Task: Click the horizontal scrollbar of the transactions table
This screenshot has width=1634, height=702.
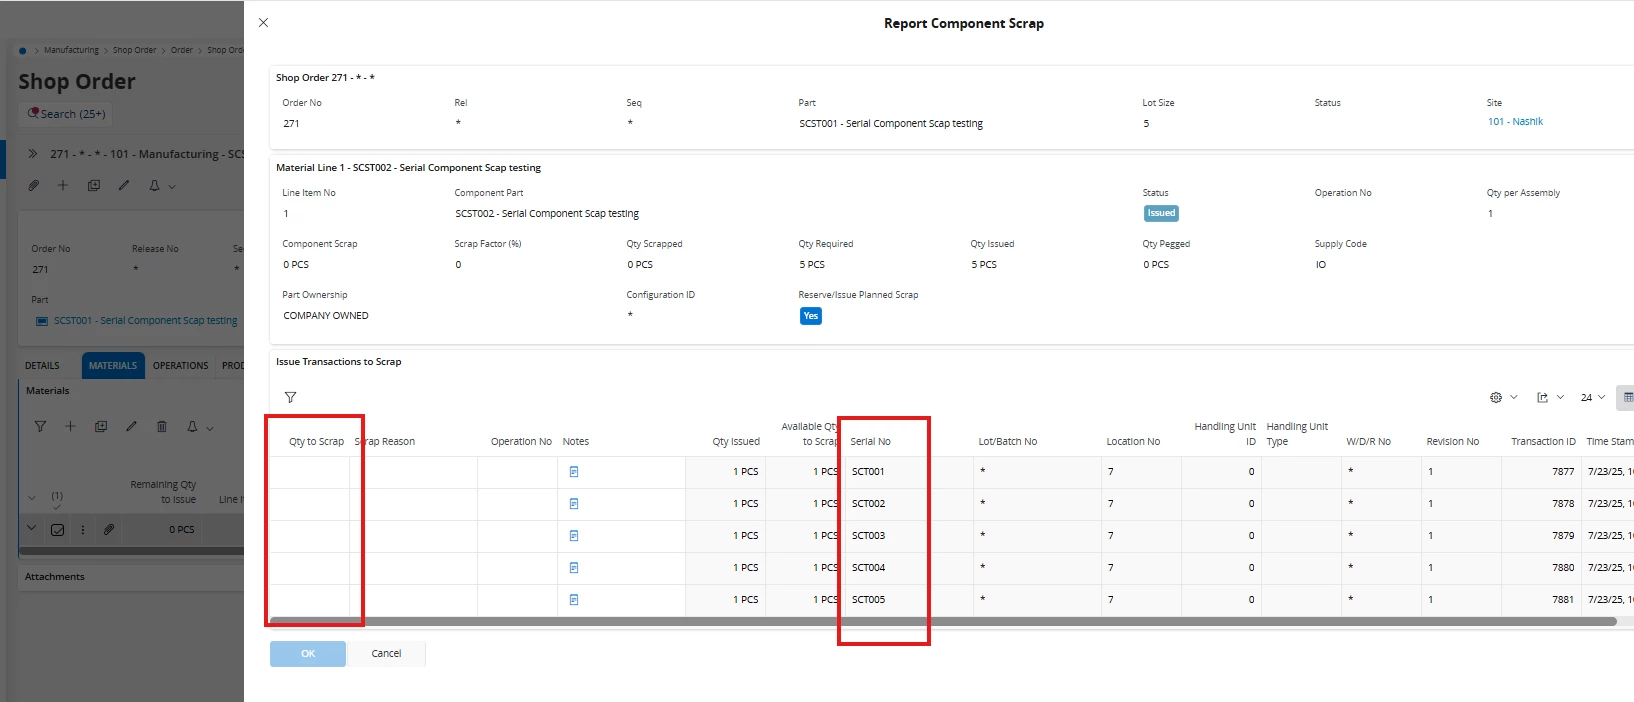Action: tap(942, 621)
